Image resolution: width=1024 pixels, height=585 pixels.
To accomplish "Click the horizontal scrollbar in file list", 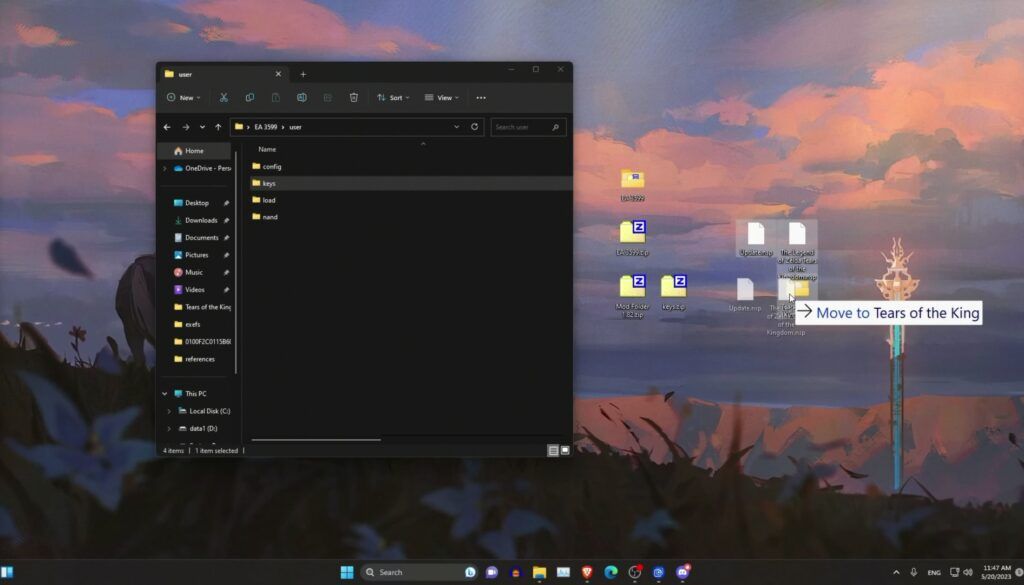I will pos(316,439).
